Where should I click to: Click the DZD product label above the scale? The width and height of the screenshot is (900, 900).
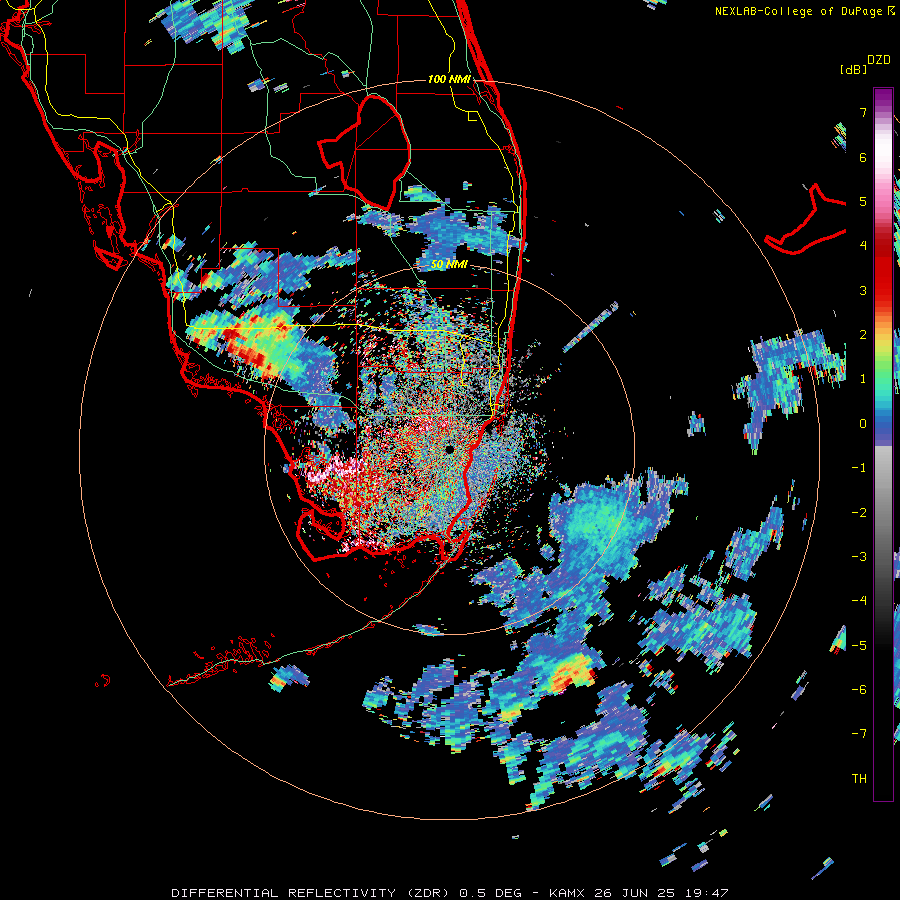point(879,60)
